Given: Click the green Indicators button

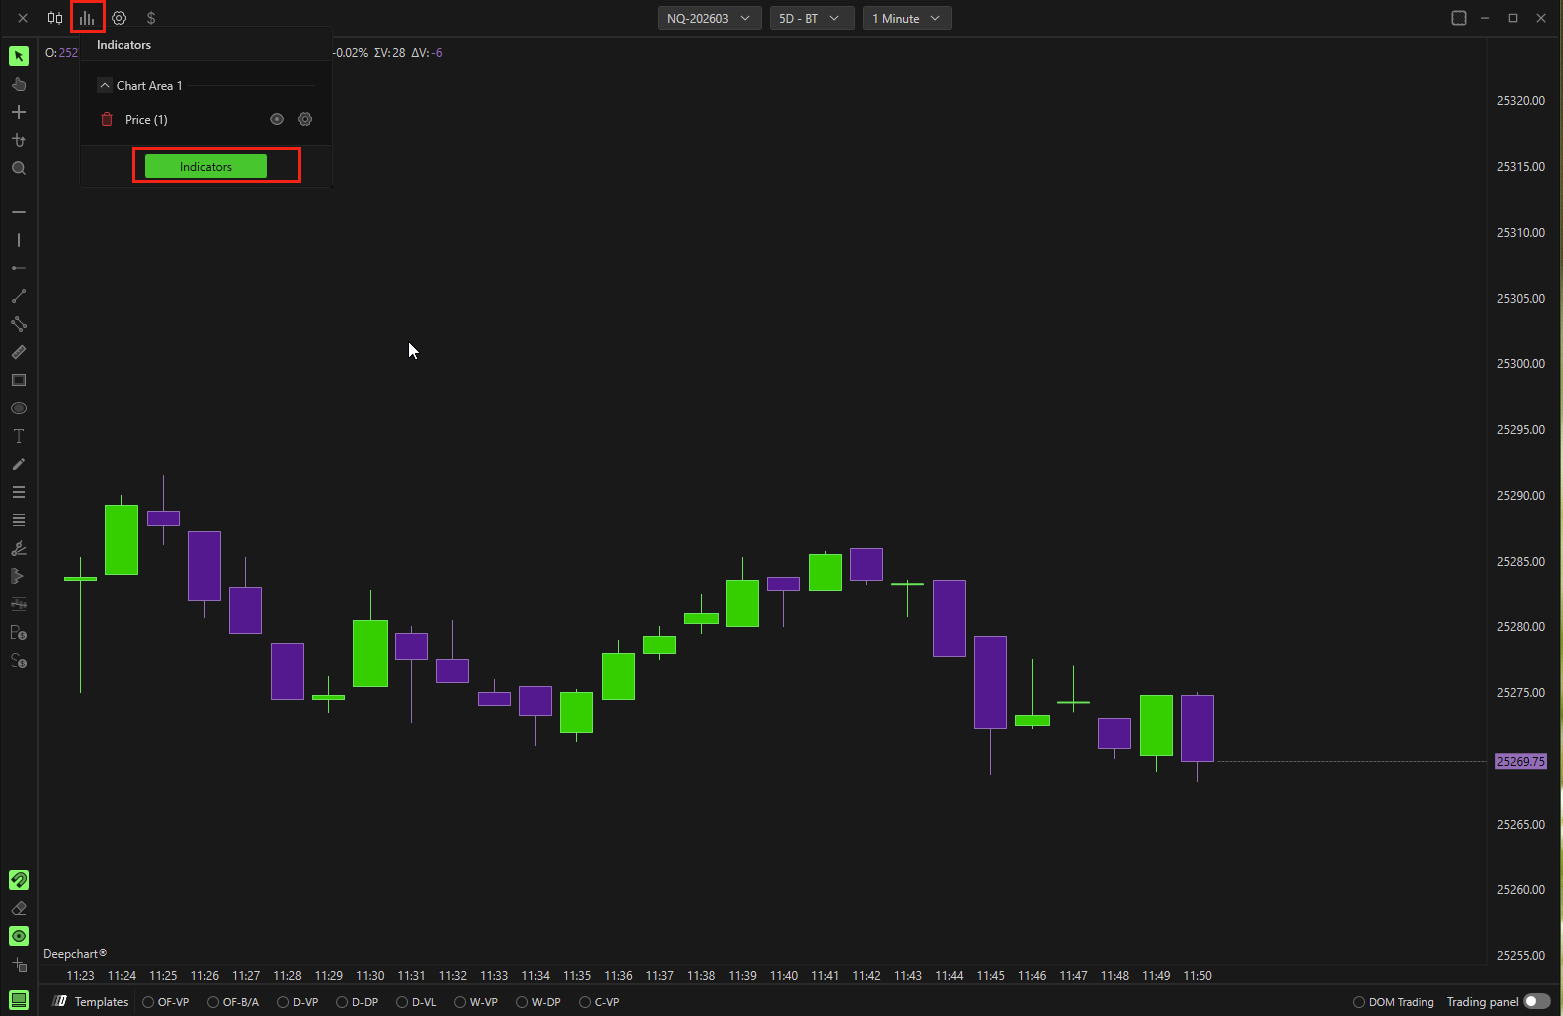Looking at the screenshot, I should point(206,166).
